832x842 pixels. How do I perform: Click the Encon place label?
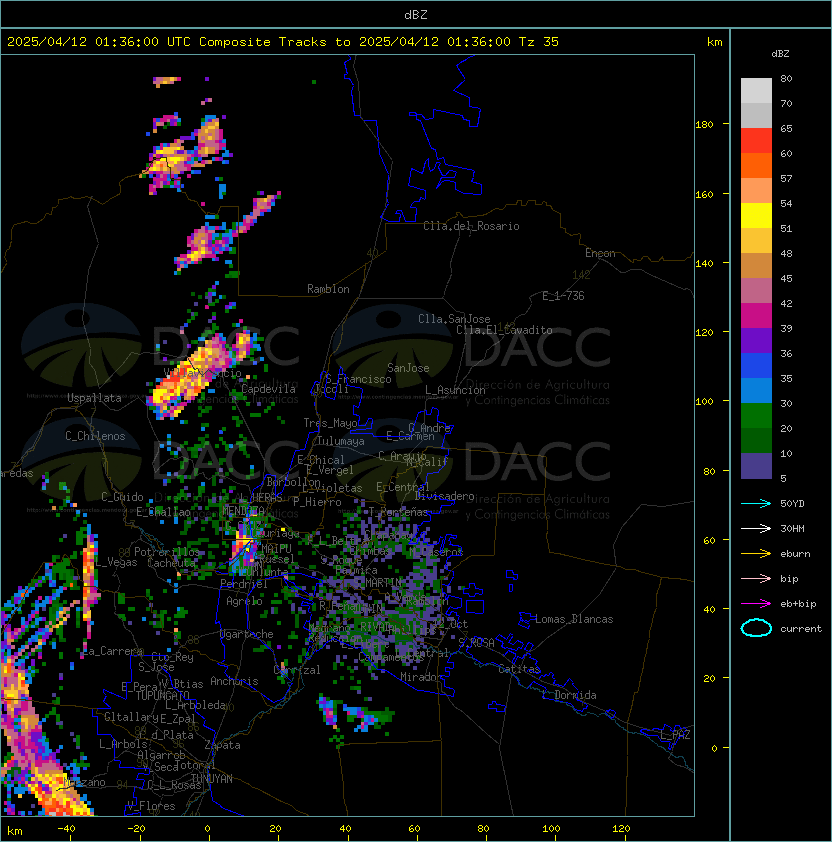[x=600, y=253]
